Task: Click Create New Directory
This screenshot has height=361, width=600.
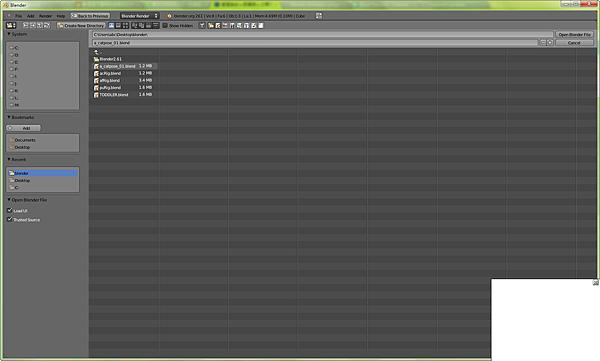Action: [x=81, y=25]
